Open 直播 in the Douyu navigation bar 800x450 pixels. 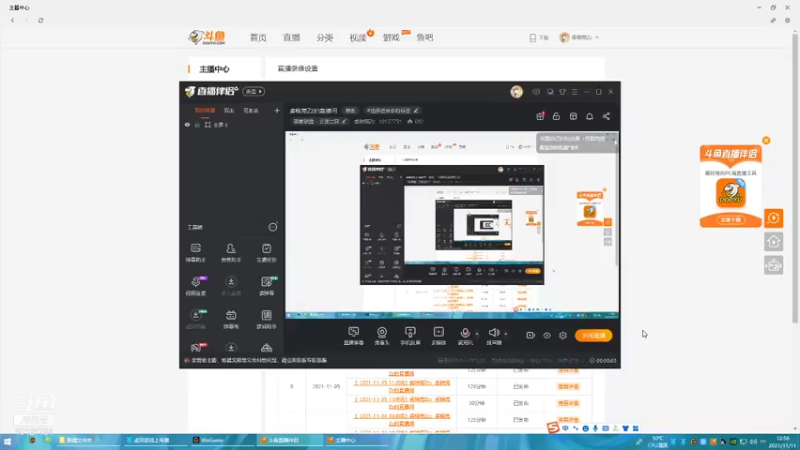pos(291,38)
